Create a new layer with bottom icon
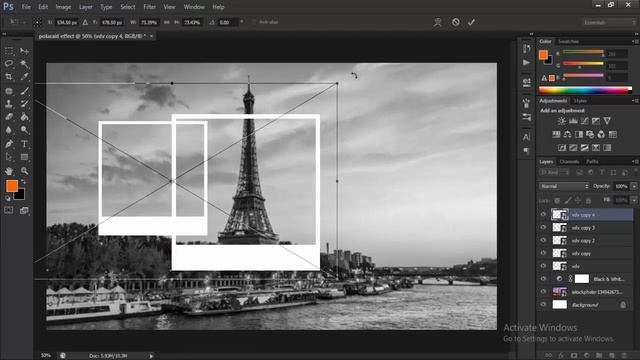This screenshot has height=360, width=640. coord(611,356)
